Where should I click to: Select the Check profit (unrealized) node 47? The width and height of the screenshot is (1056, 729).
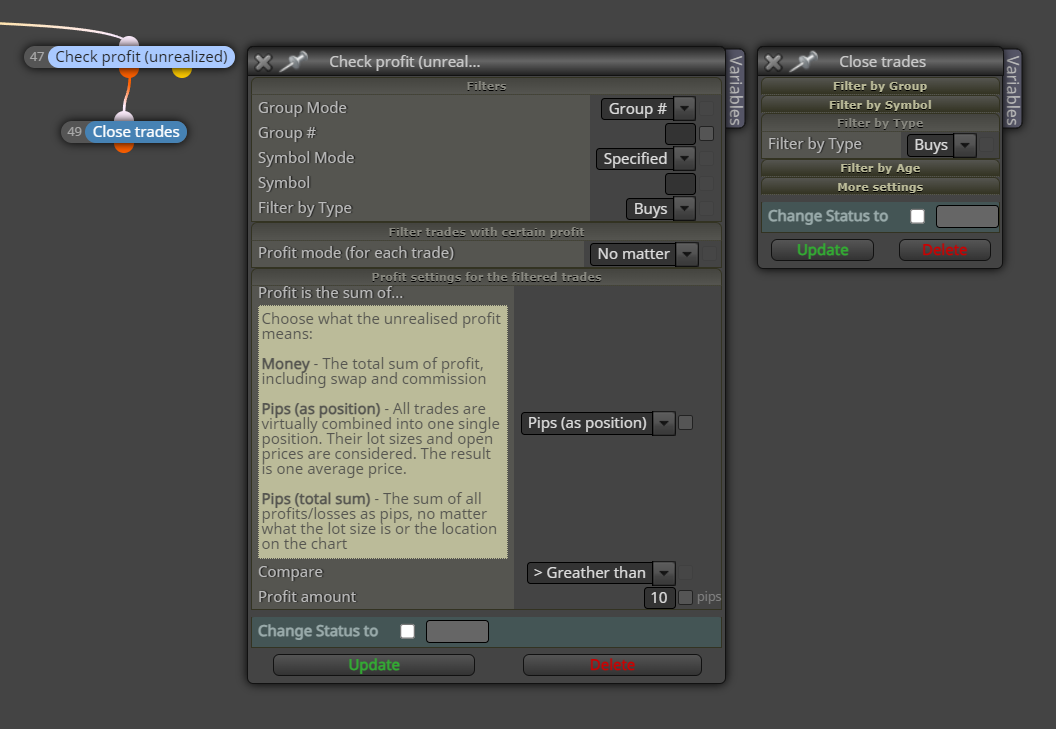point(141,57)
